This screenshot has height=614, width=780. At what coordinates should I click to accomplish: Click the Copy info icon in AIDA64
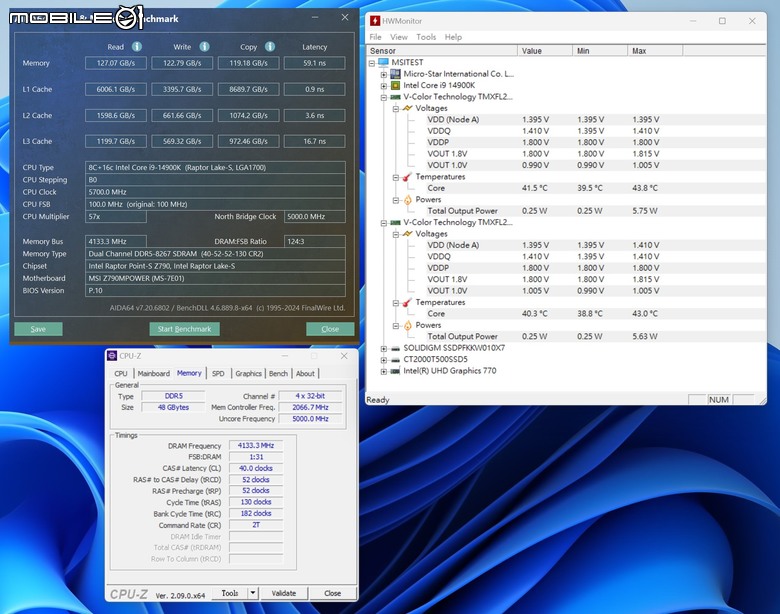click(270, 47)
